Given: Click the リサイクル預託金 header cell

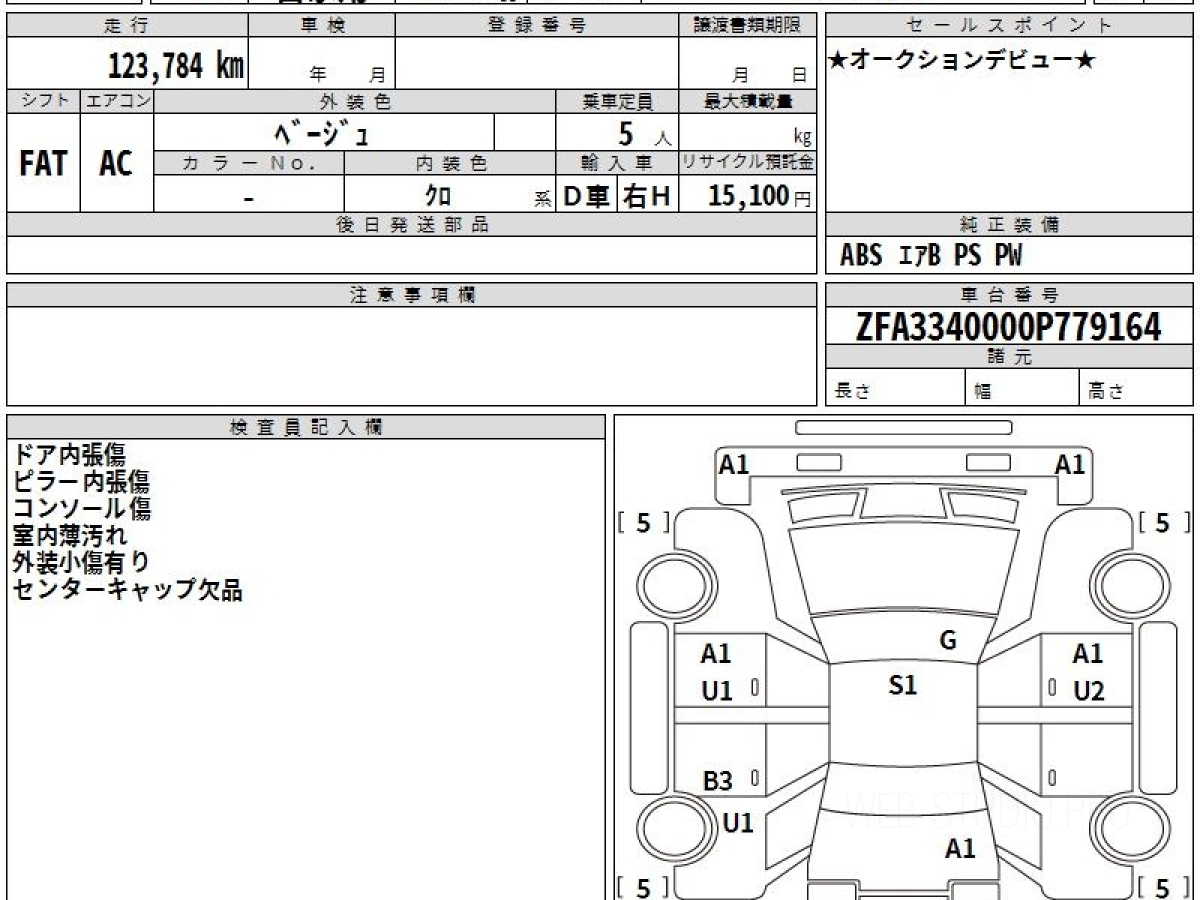Looking at the screenshot, I should 748,163.
